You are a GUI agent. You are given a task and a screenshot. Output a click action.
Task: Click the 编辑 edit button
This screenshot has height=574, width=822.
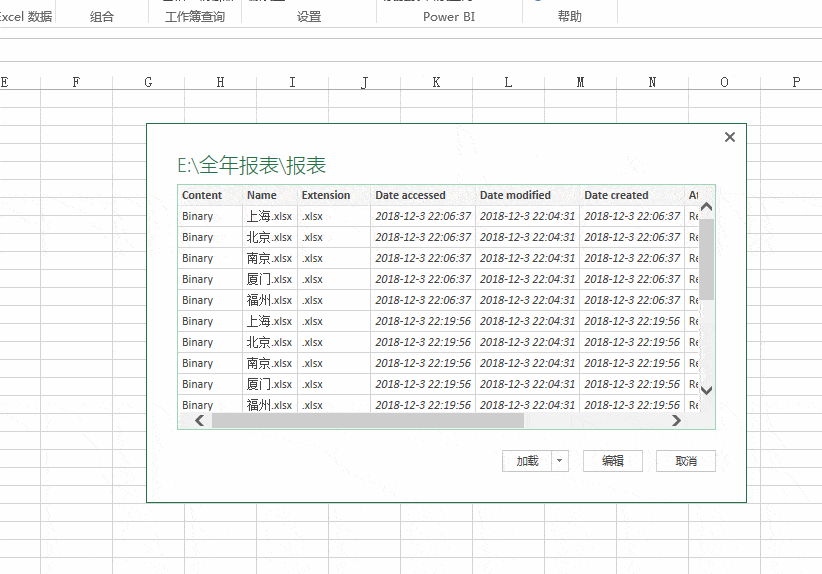(612, 461)
